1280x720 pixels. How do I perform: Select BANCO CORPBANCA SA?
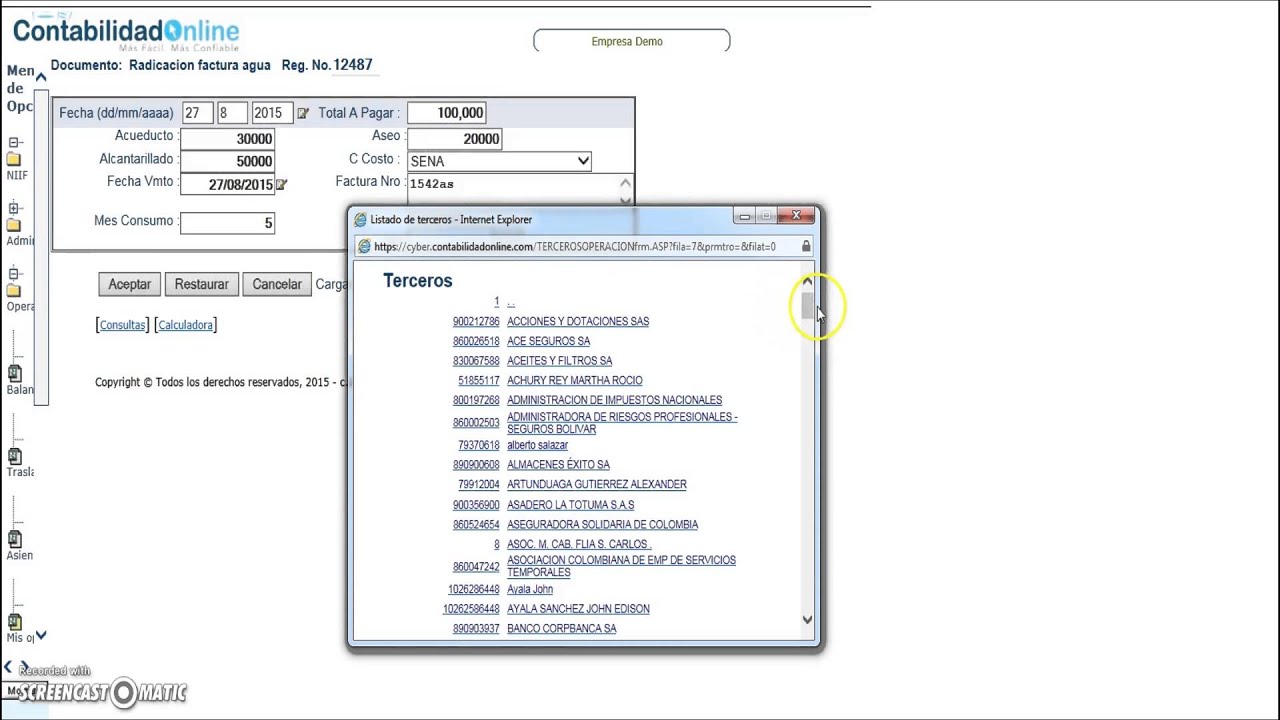click(x=561, y=629)
